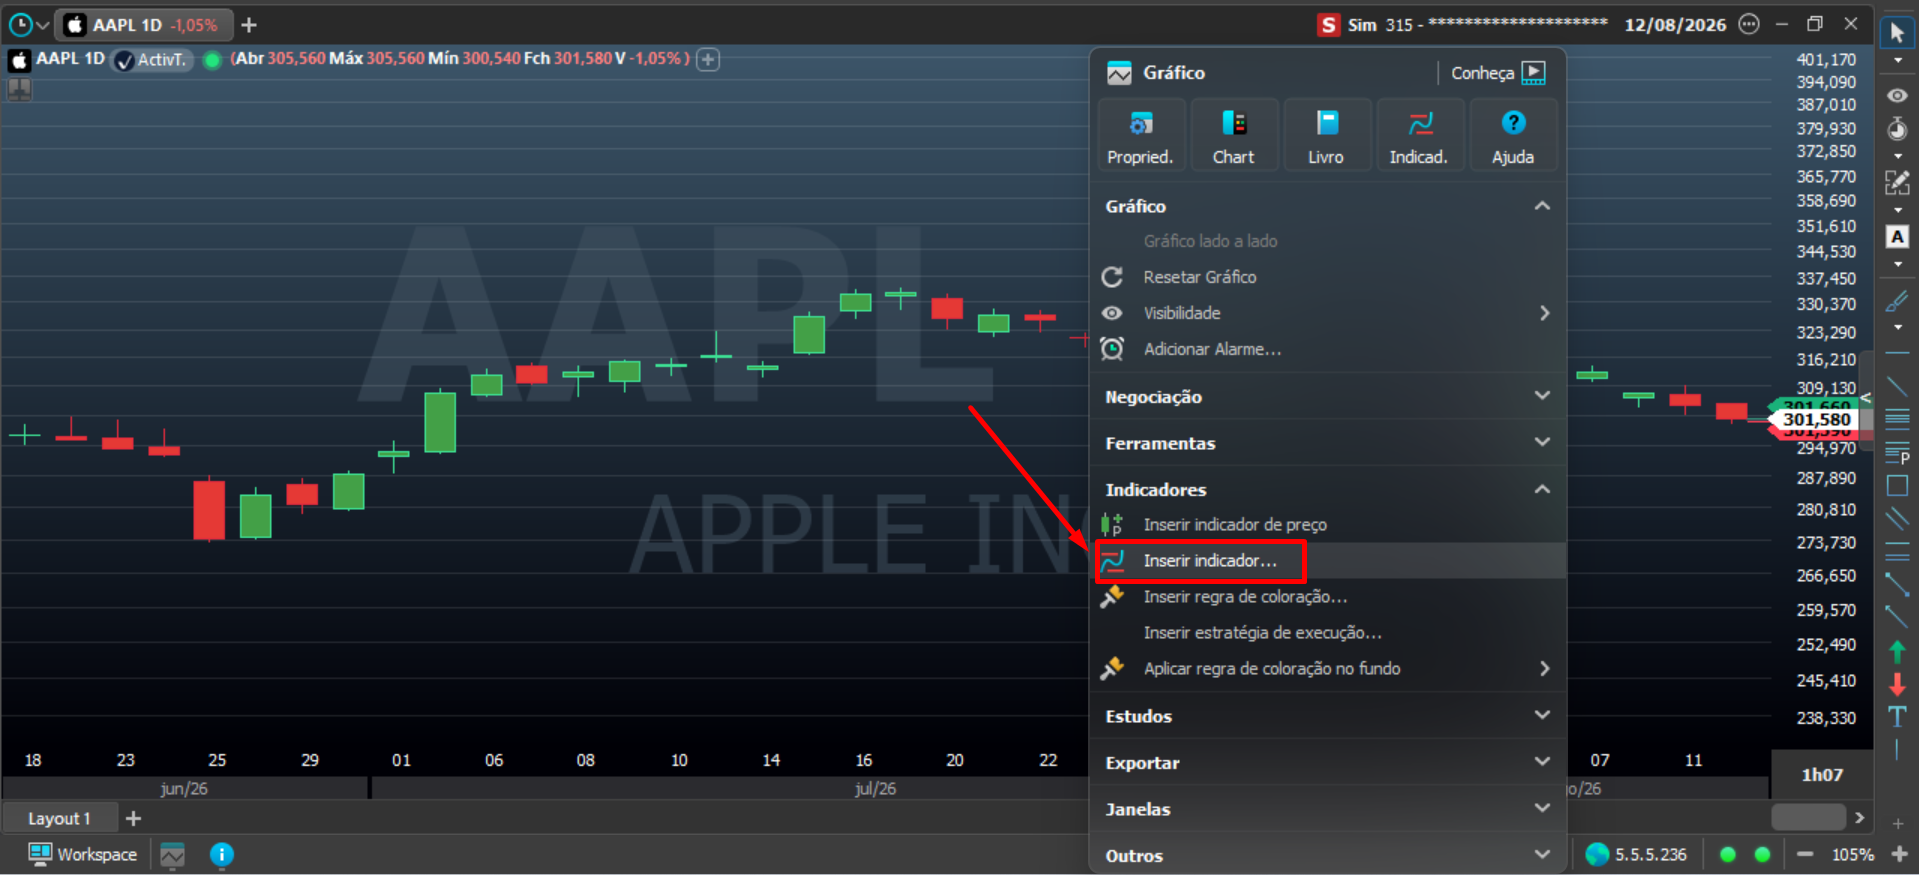
Task: Click the red S Sim account icon
Action: [1328, 25]
